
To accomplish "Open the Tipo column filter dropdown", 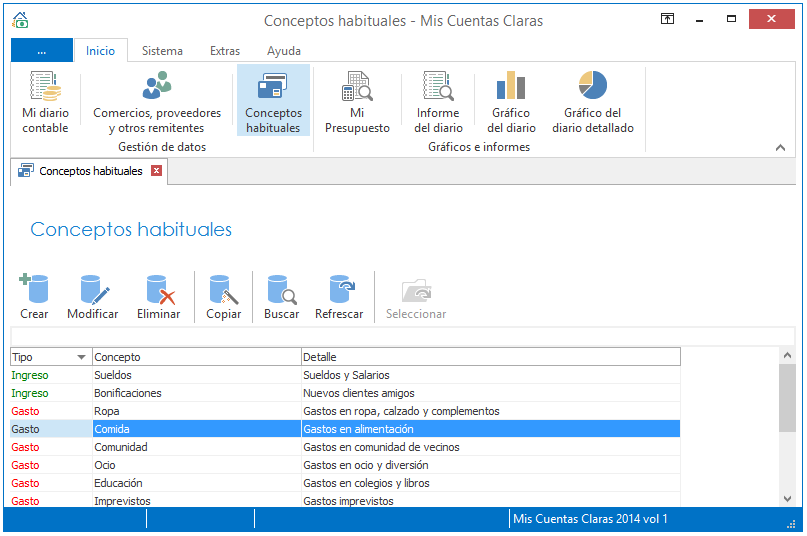I will point(81,357).
